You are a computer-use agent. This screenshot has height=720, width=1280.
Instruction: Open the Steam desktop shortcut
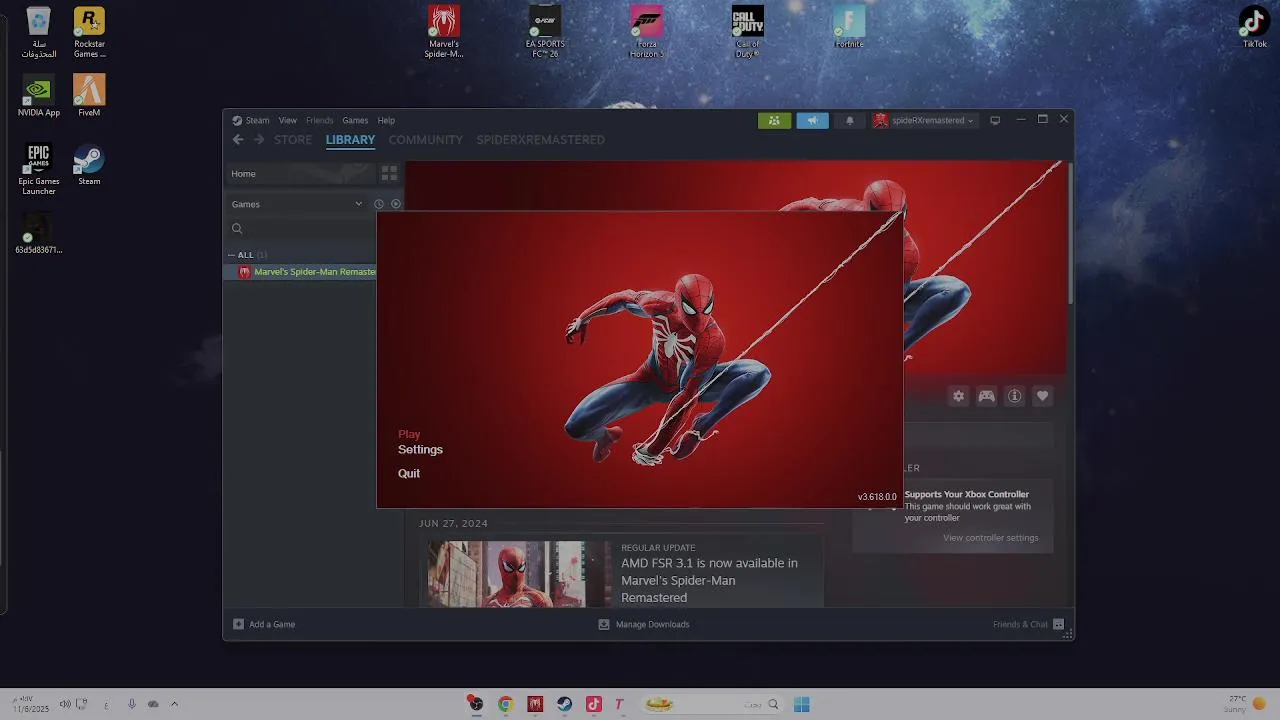point(89,165)
